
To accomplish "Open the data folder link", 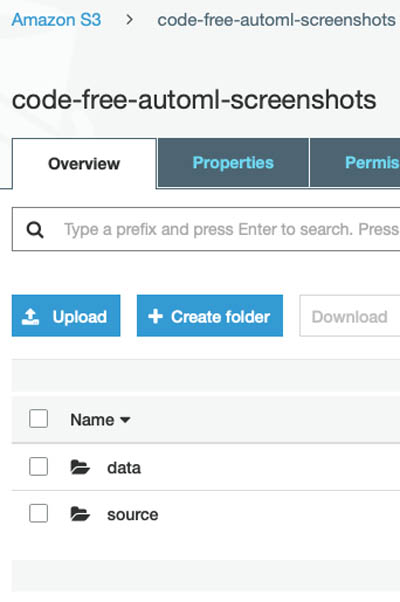I will point(124,468).
